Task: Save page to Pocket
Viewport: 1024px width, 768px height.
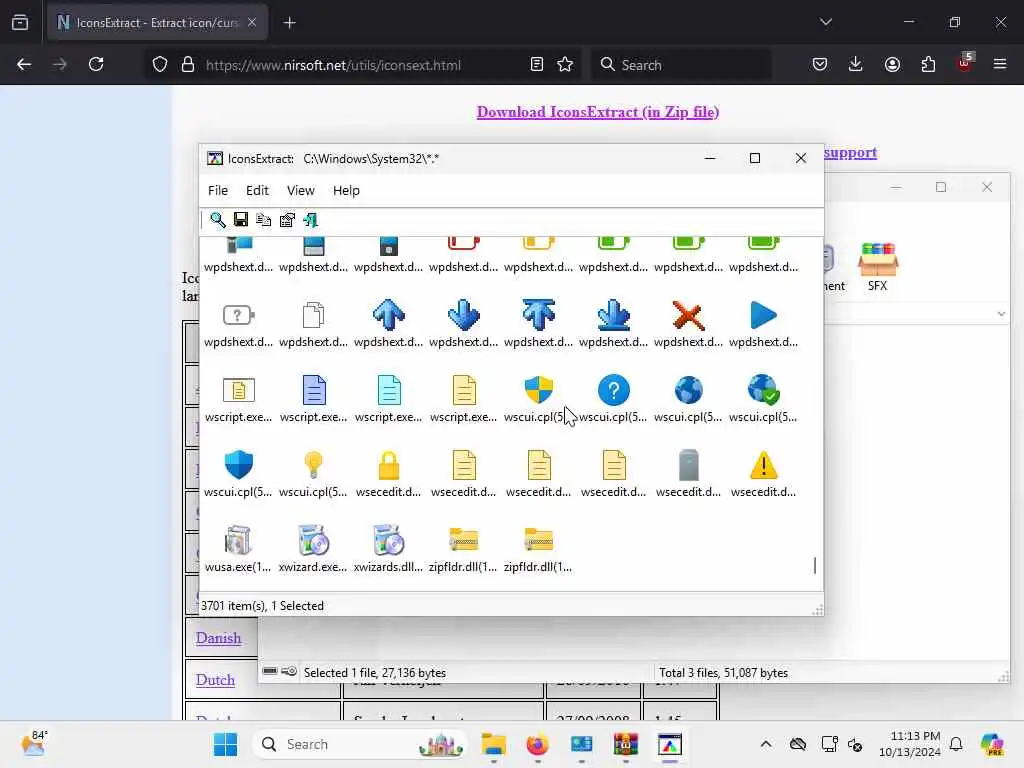Action: coord(820,64)
